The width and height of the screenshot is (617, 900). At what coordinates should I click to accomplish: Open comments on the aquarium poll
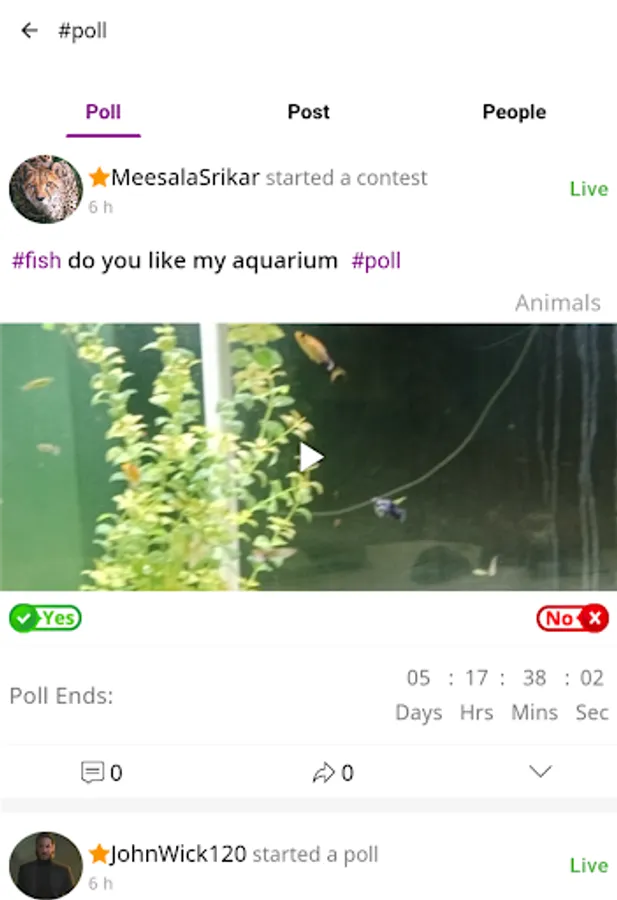102,772
